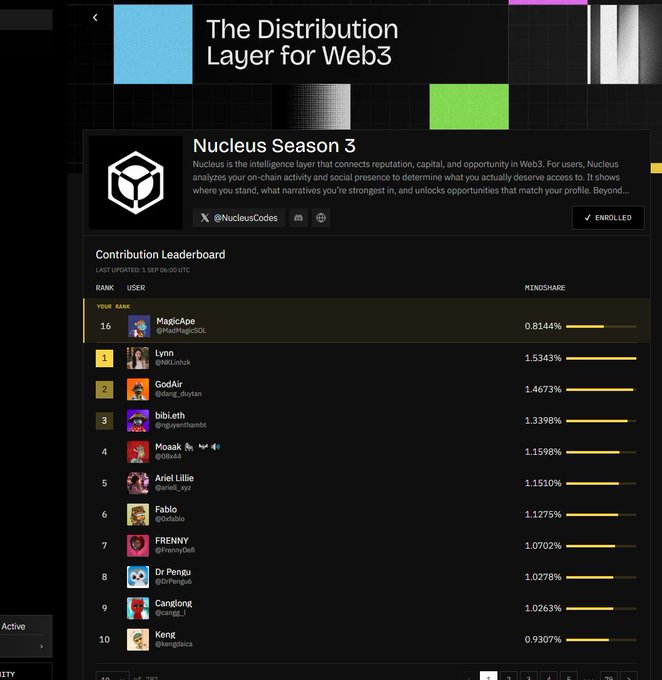Expand the sidebar chevron below Active
This screenshot has height=680, width=662.
(42, 647)
